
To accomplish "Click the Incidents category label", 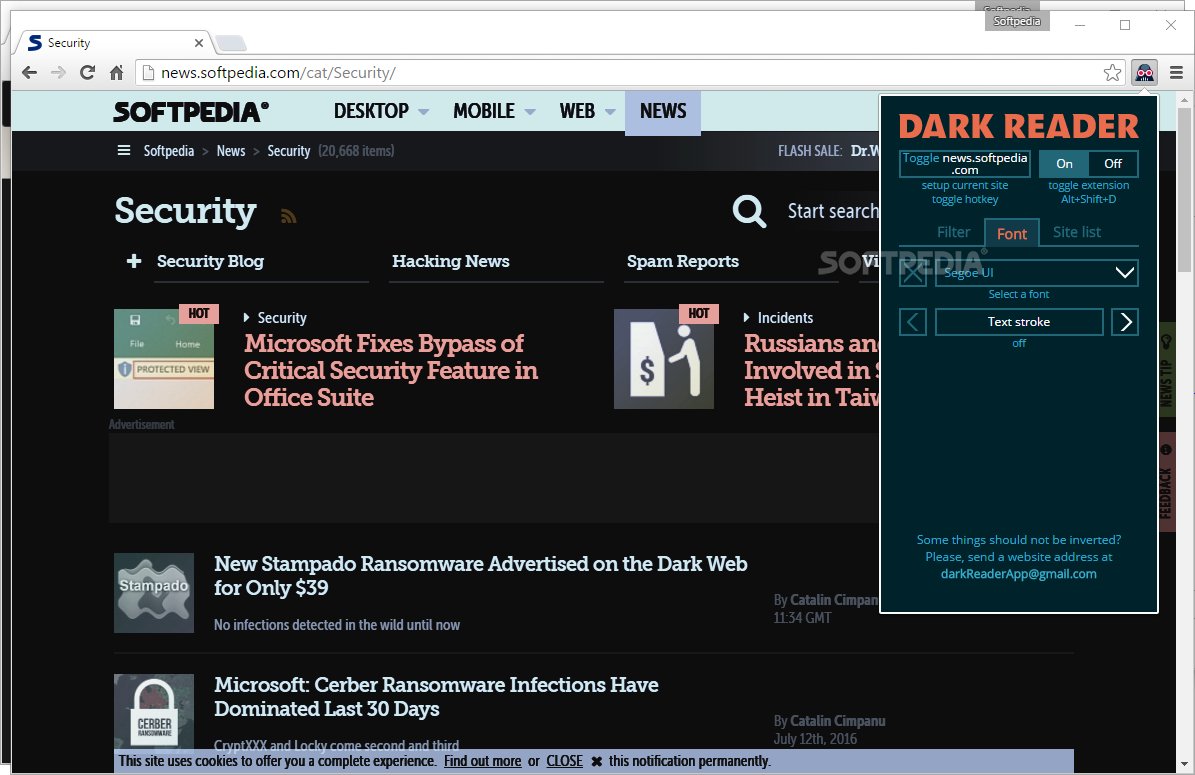I will point(785,318).
